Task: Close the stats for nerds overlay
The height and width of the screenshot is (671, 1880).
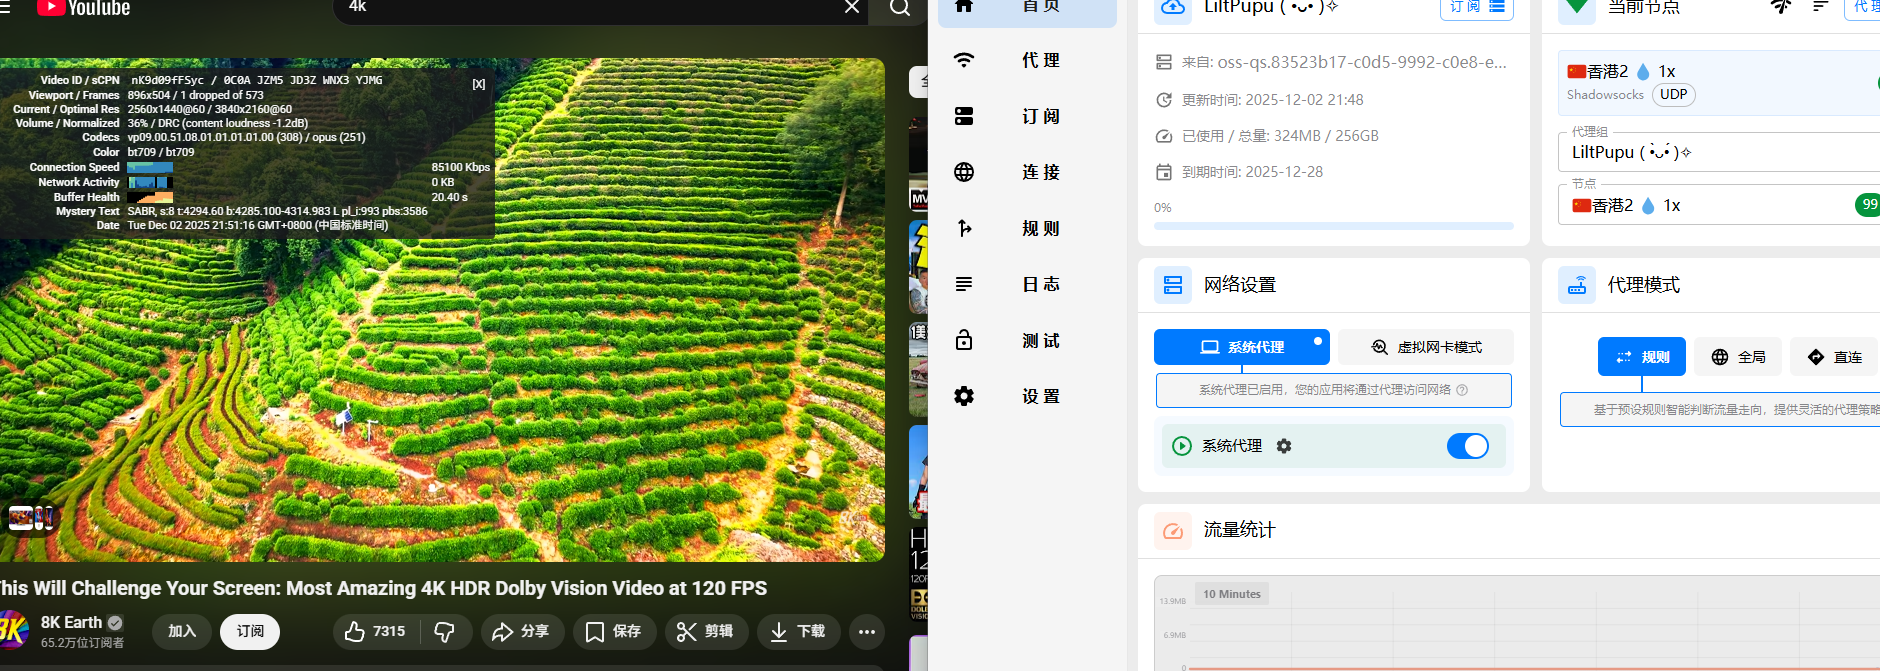Action: 479,85
